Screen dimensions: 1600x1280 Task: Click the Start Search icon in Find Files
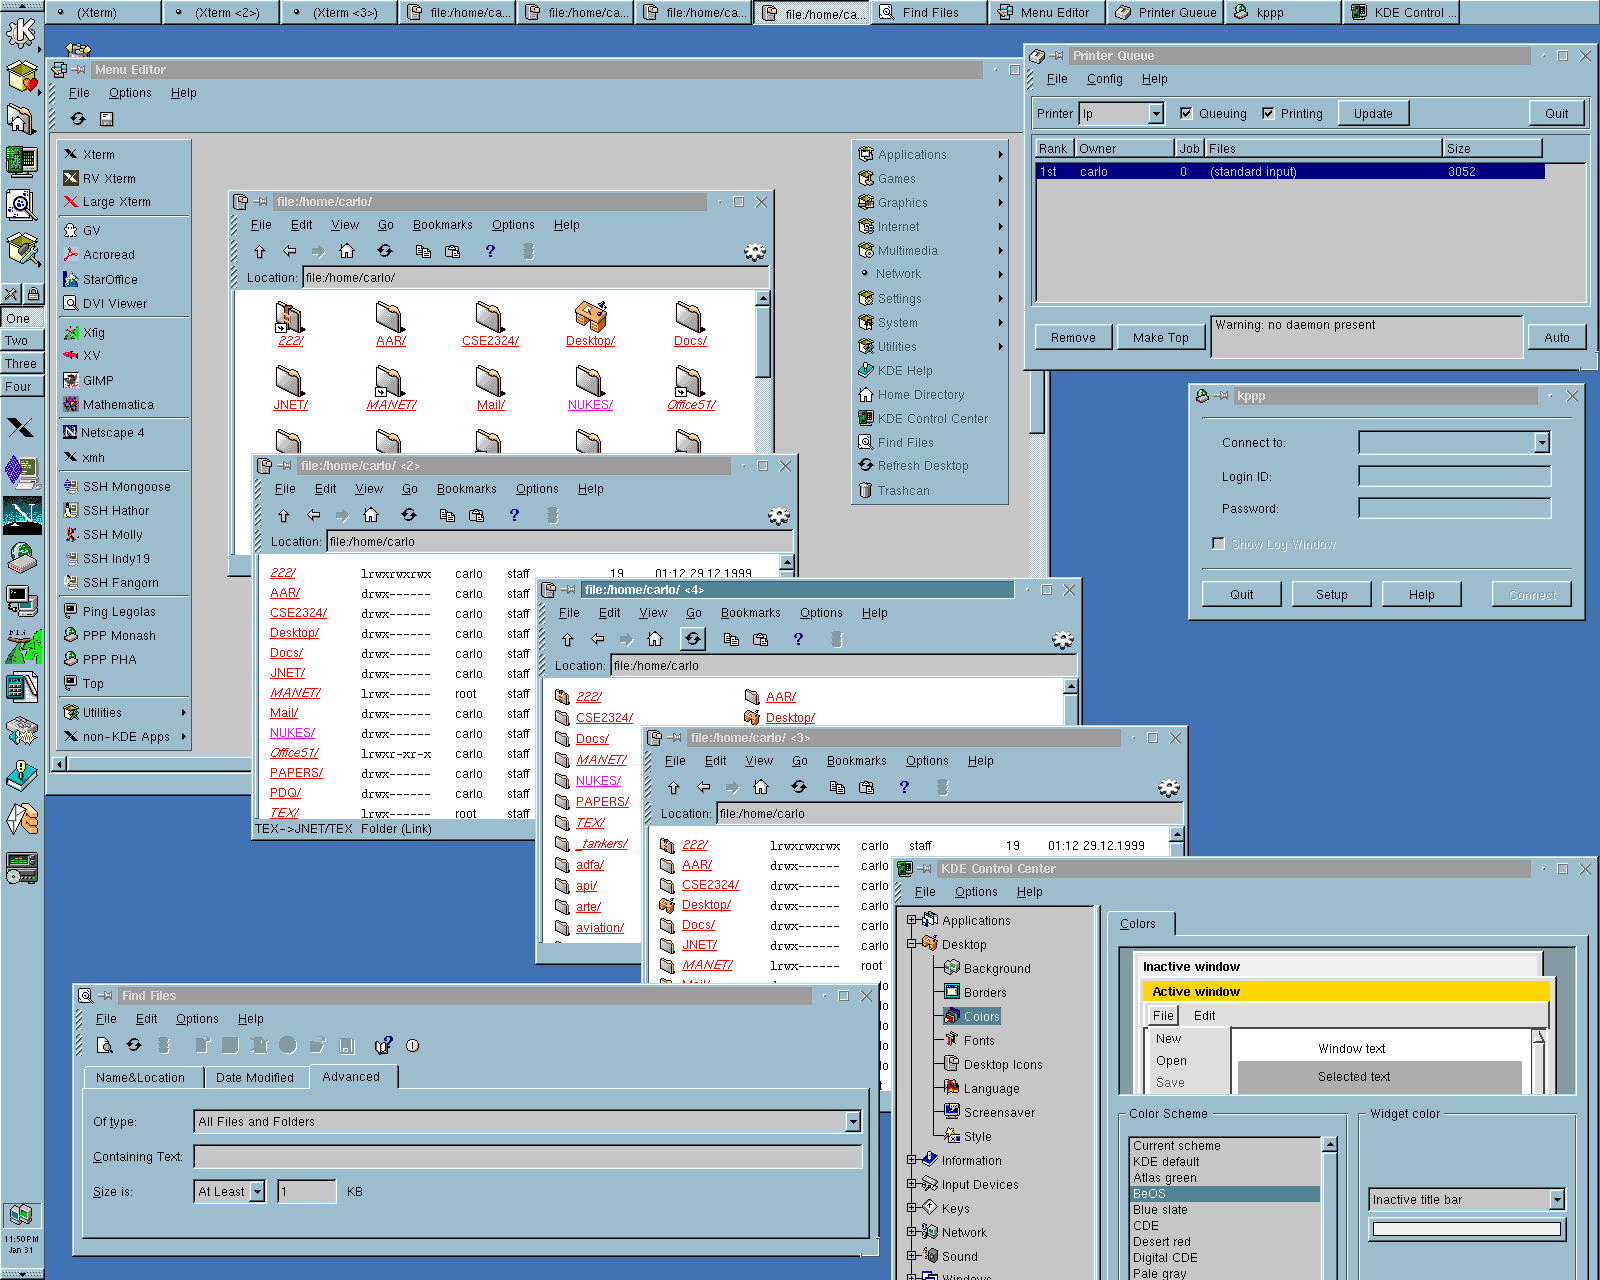tap(104, 1045)
